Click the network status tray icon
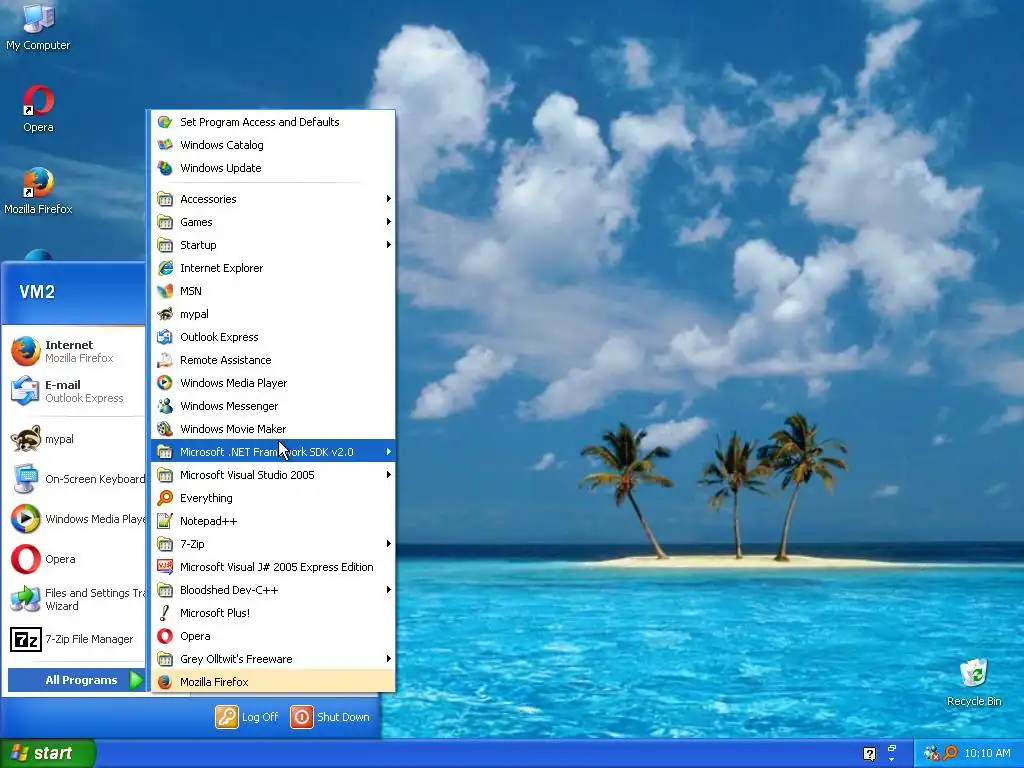This screenshot has width=1024, height=768. coord(931,753)
